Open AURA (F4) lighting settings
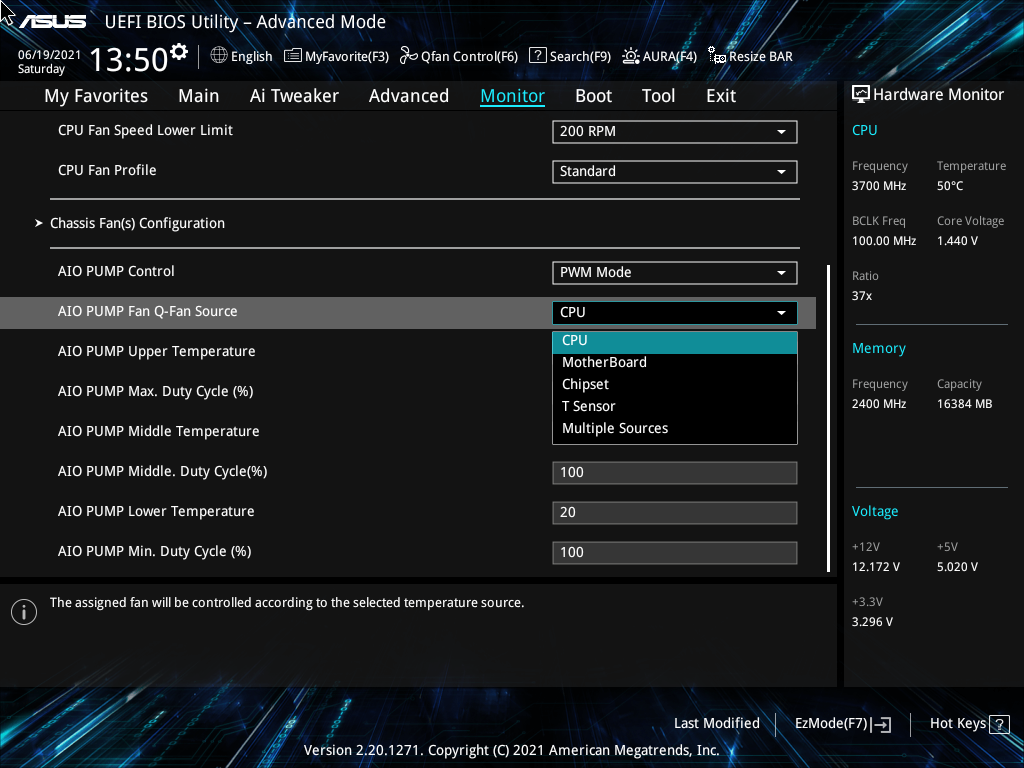This screenshot has width=1024, height=768. click(659, 56)
